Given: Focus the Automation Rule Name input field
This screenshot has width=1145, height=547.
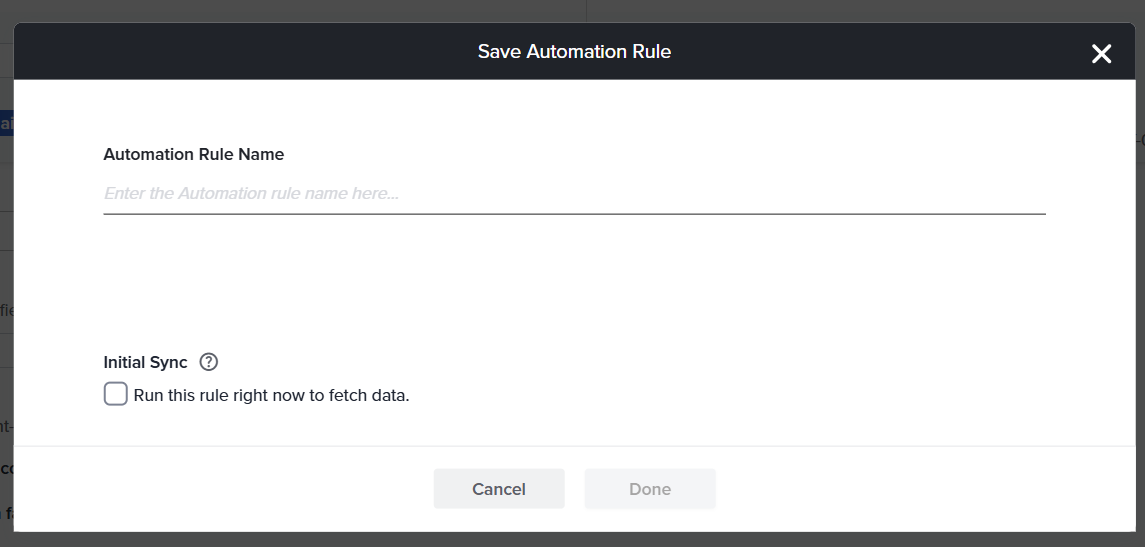Looking at the screenshot, I should click(x=574, y=193).
